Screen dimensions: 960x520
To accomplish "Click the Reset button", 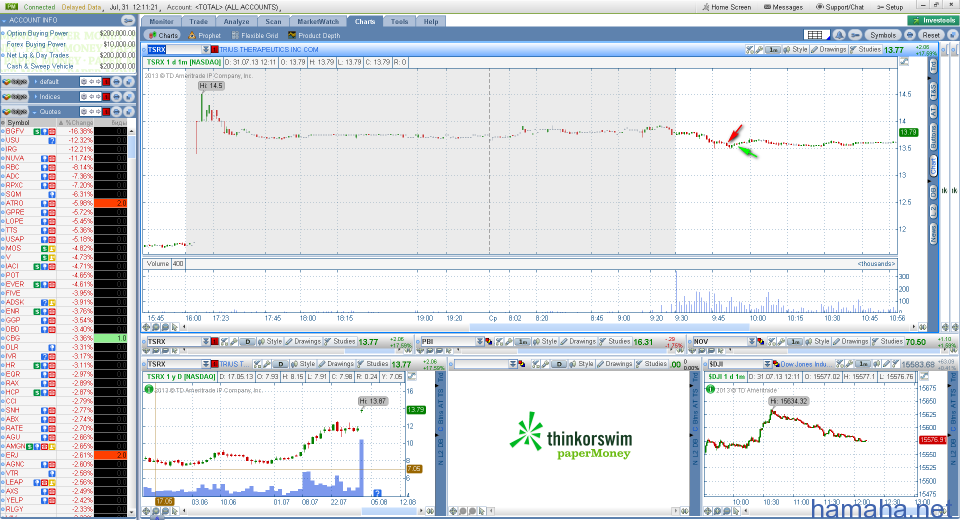I will 931,35.
